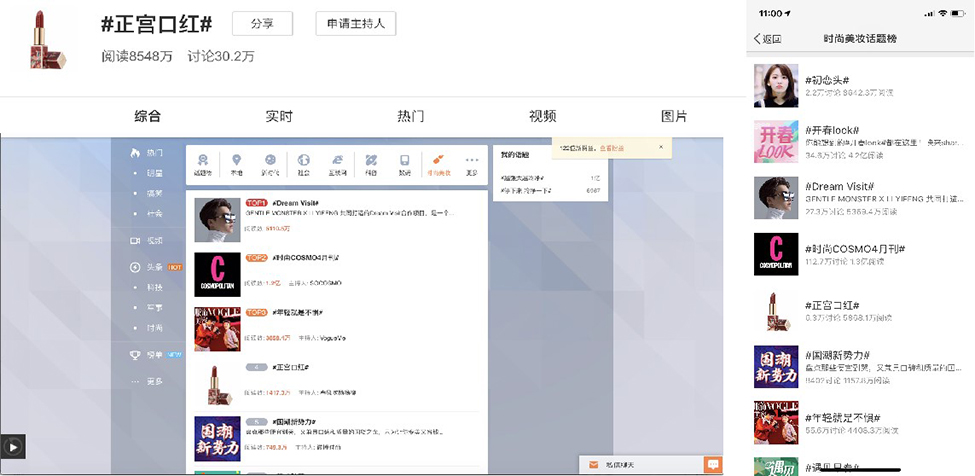Tap the 开春LOOK pink thumbnail on phone
The height and width of the screenshot is (476, 975).
(x=776, y=142)
